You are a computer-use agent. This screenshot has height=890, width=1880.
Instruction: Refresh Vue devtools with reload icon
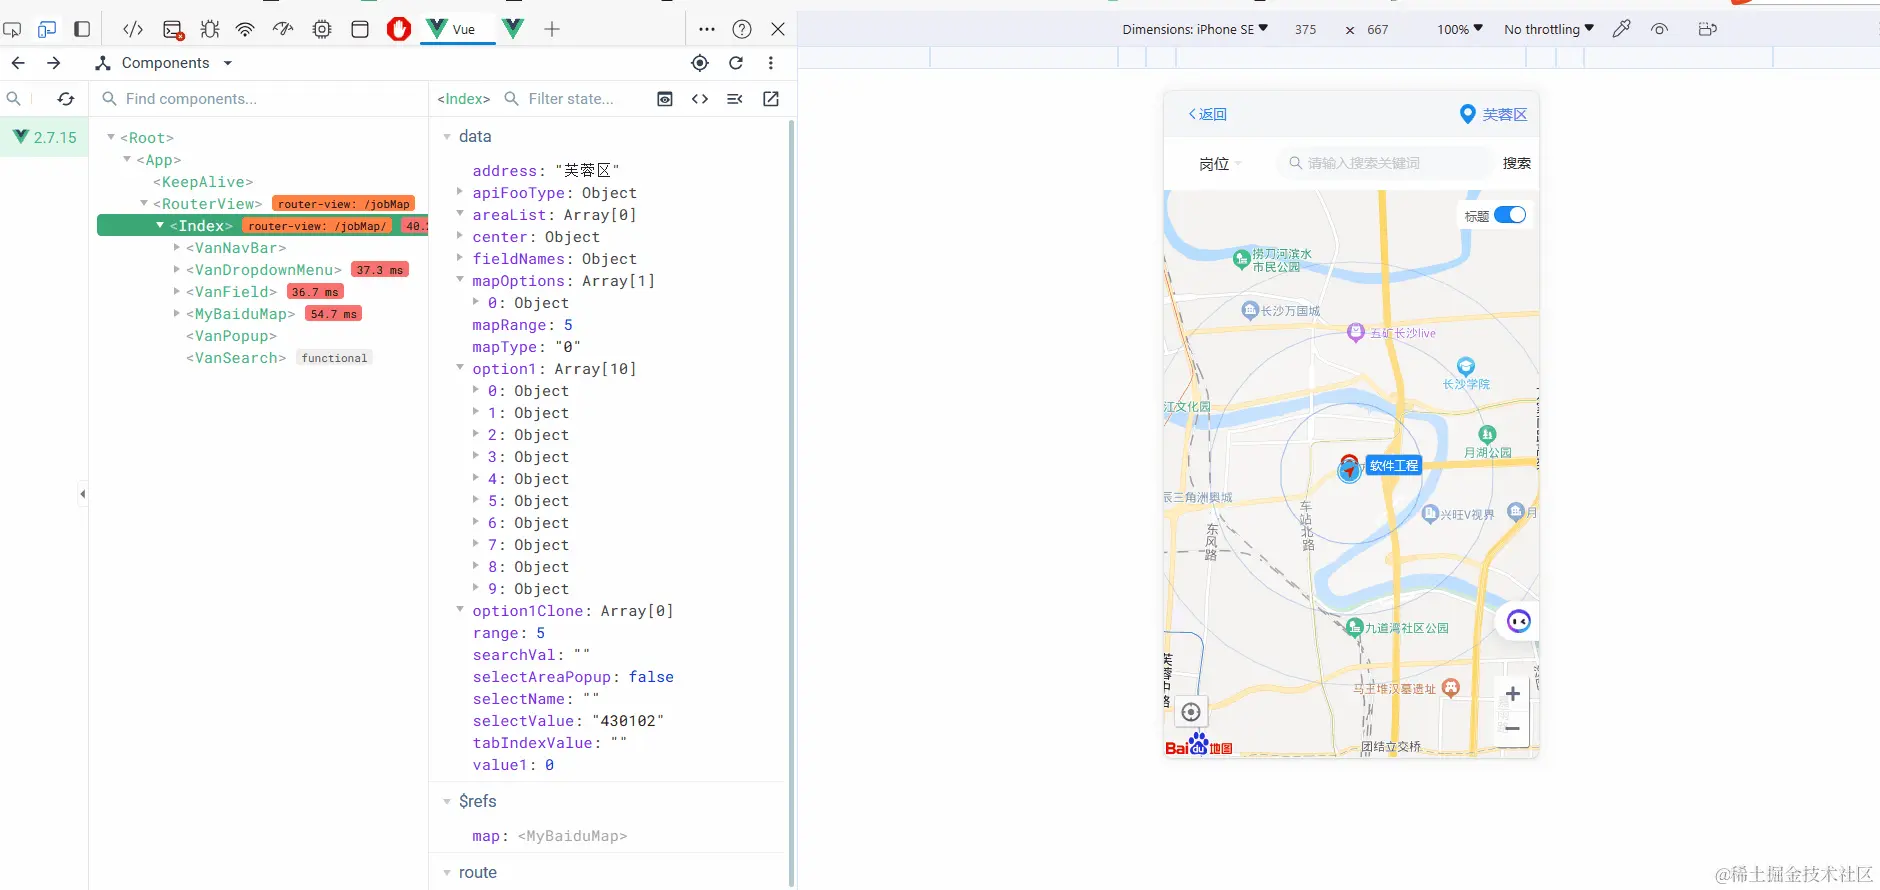[x=736, y=63]
